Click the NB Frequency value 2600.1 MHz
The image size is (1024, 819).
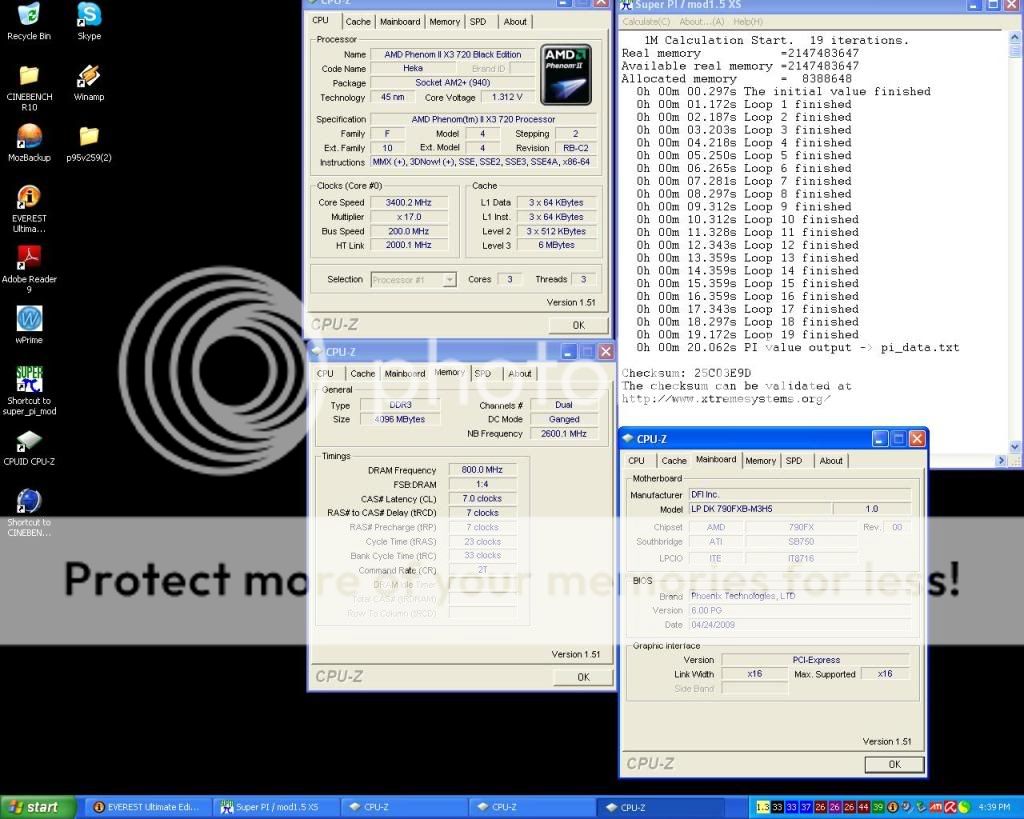point(564,434)
